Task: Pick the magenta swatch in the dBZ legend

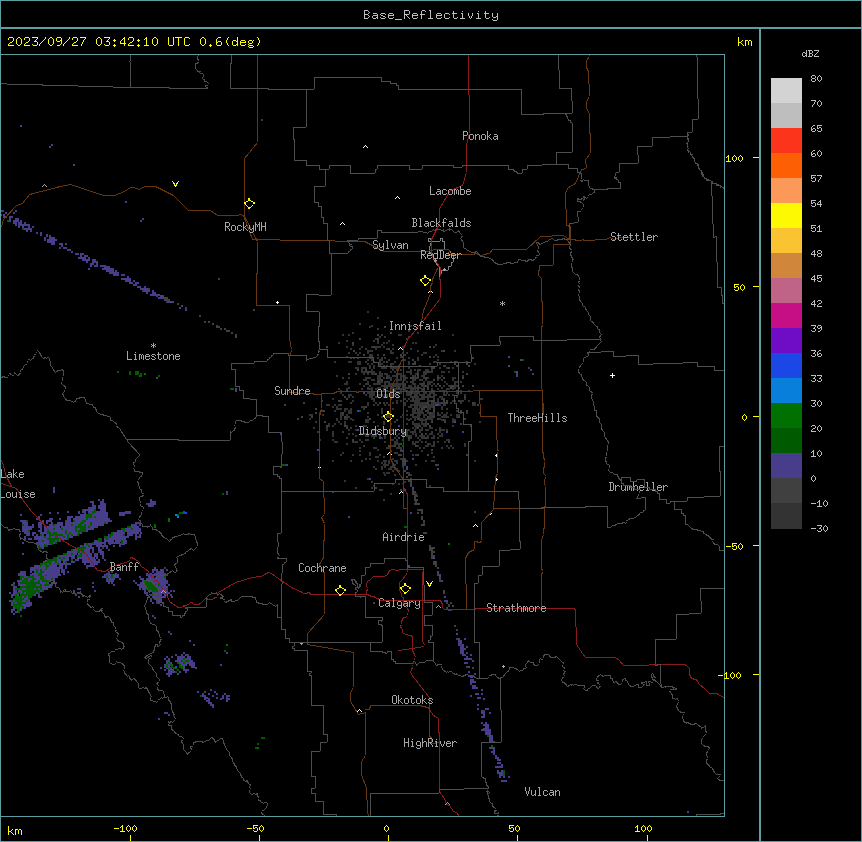Action: (786, 315)
